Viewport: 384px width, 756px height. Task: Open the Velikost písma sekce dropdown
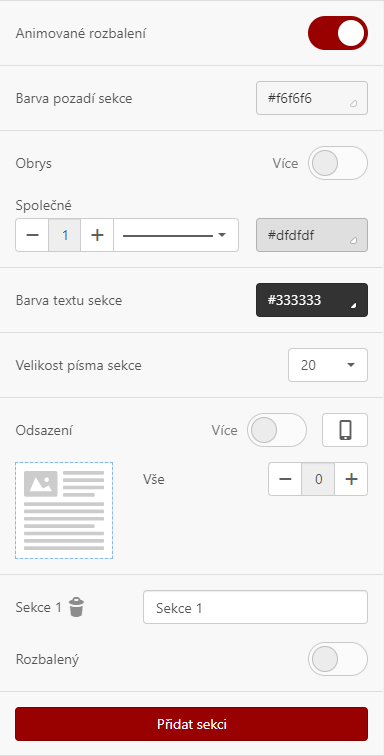coord(328,365)
